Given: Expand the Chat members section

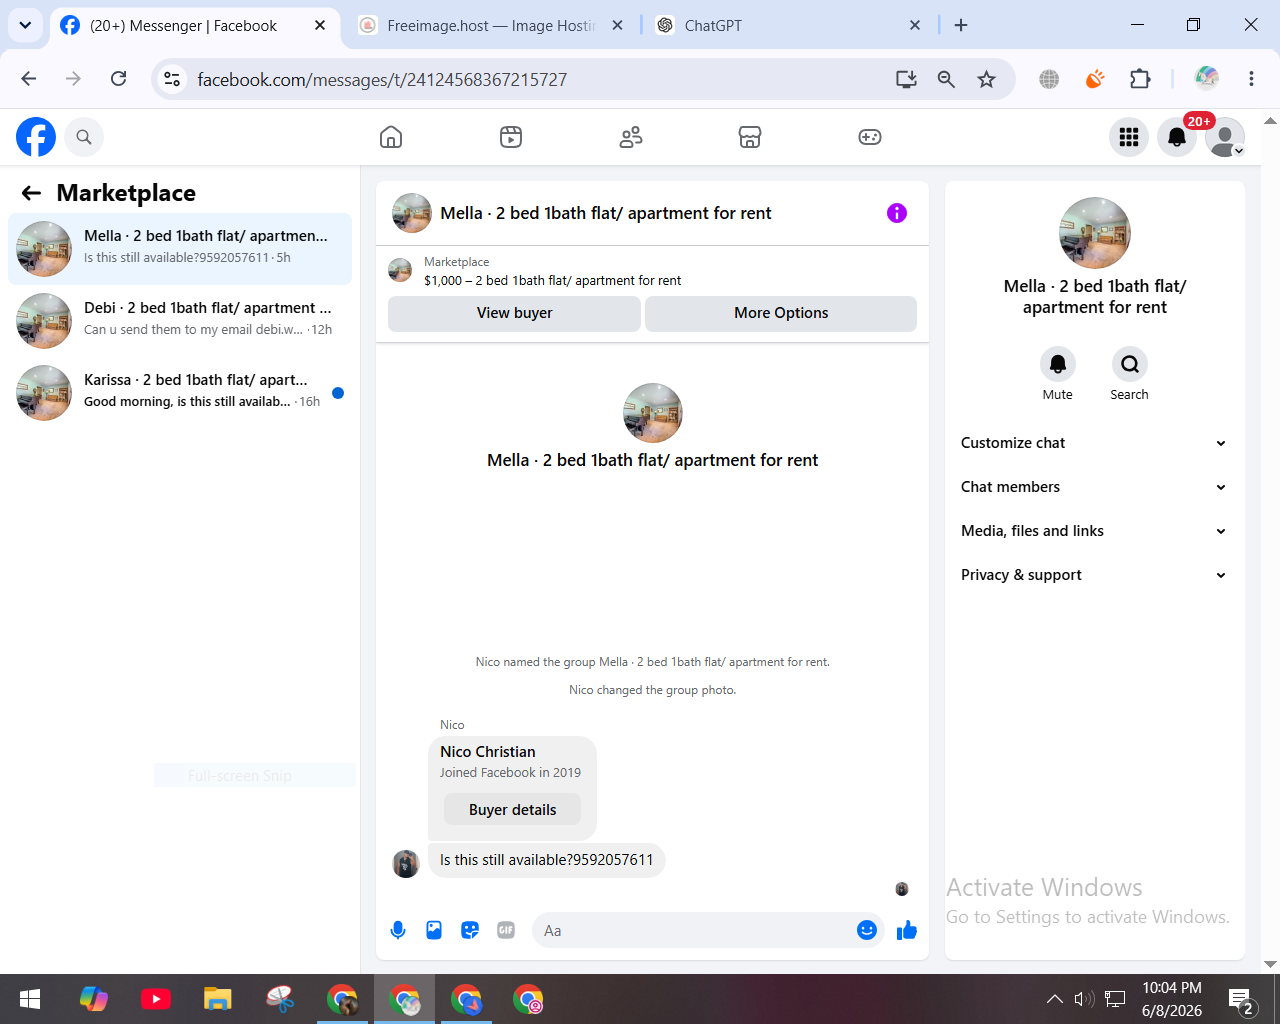Looking at the screenshot, I should click(1095, 487).
